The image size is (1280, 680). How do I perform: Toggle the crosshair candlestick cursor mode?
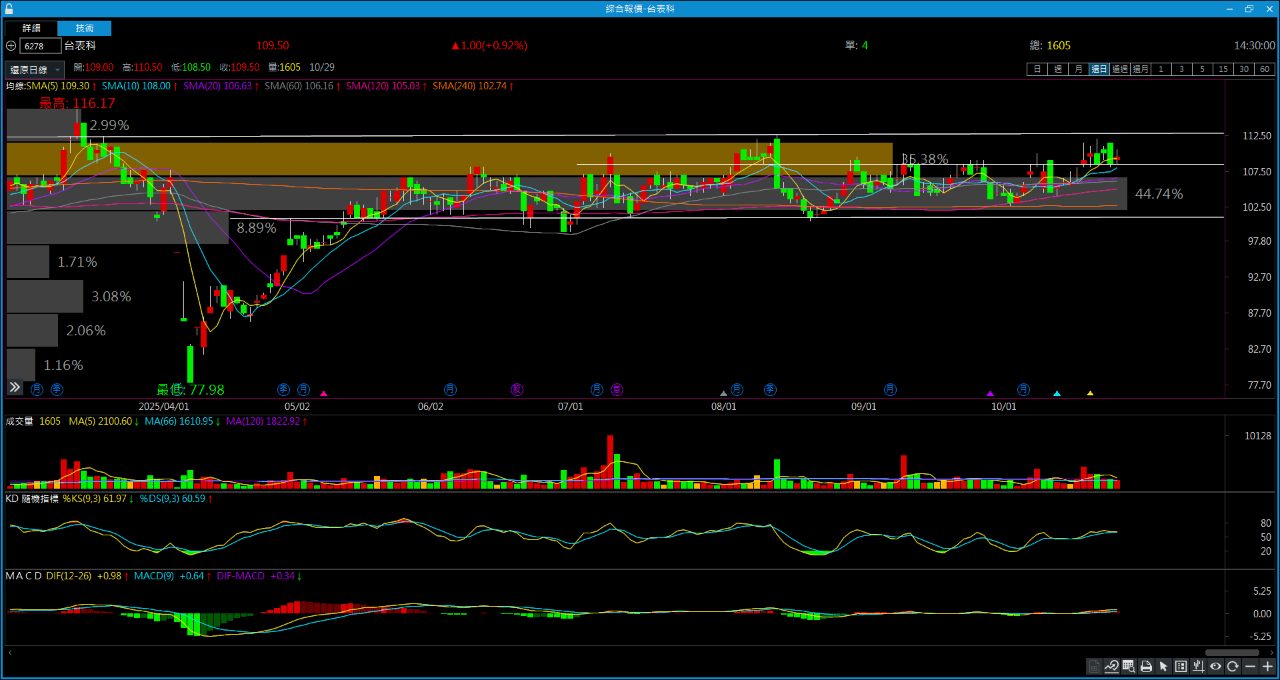[x=1198, y=667]
